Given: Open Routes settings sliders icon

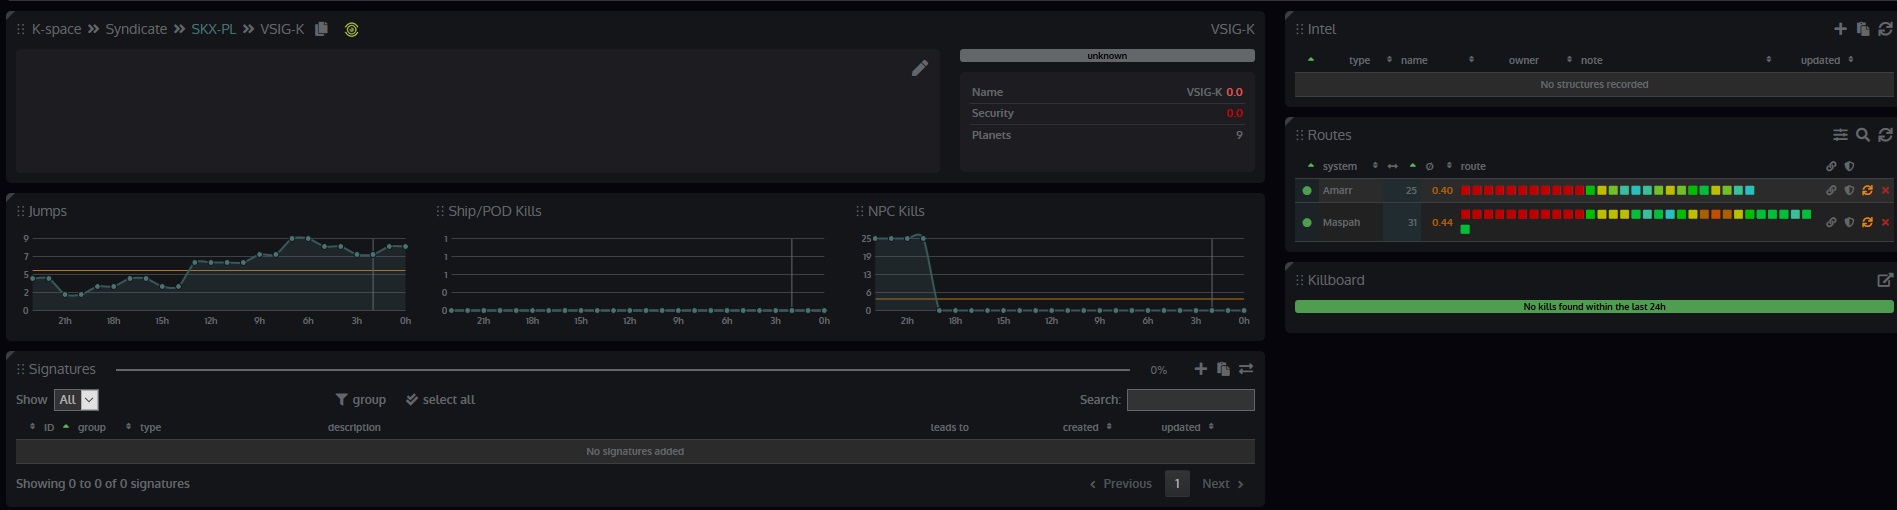Looking at the screenshot, I should coord(1839,135).
